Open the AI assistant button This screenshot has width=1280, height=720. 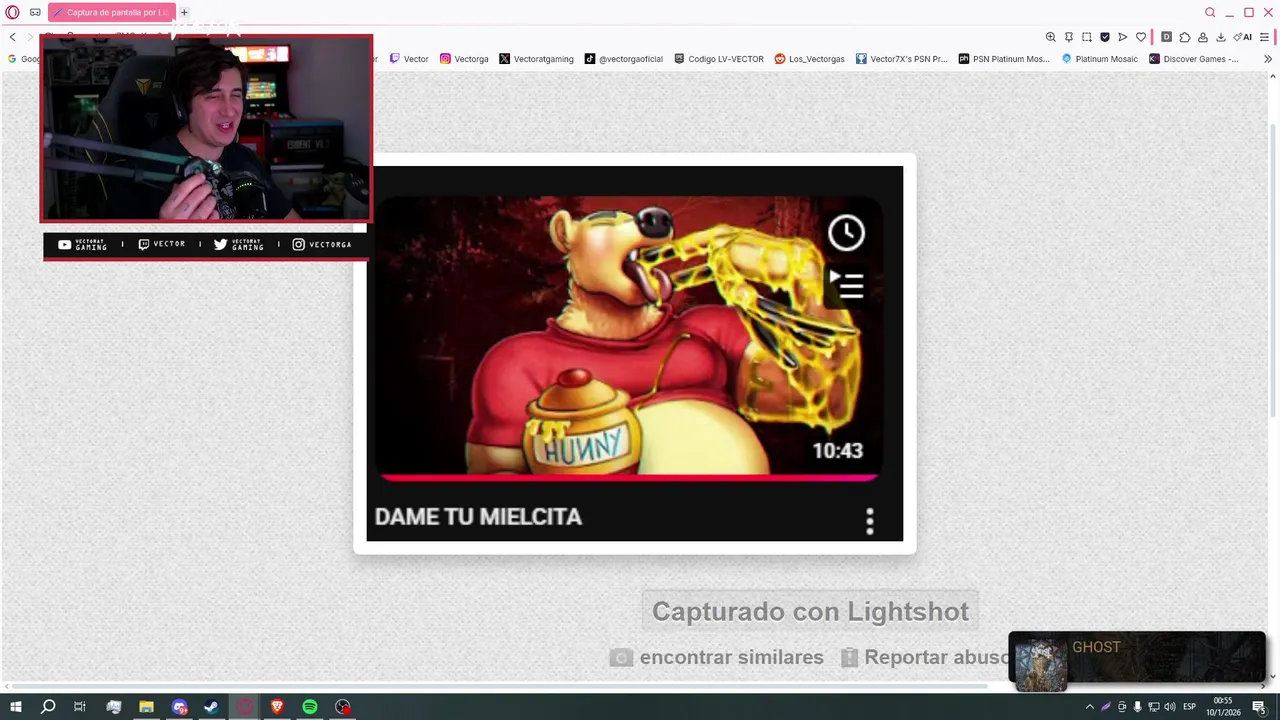tap(1243, 37)
